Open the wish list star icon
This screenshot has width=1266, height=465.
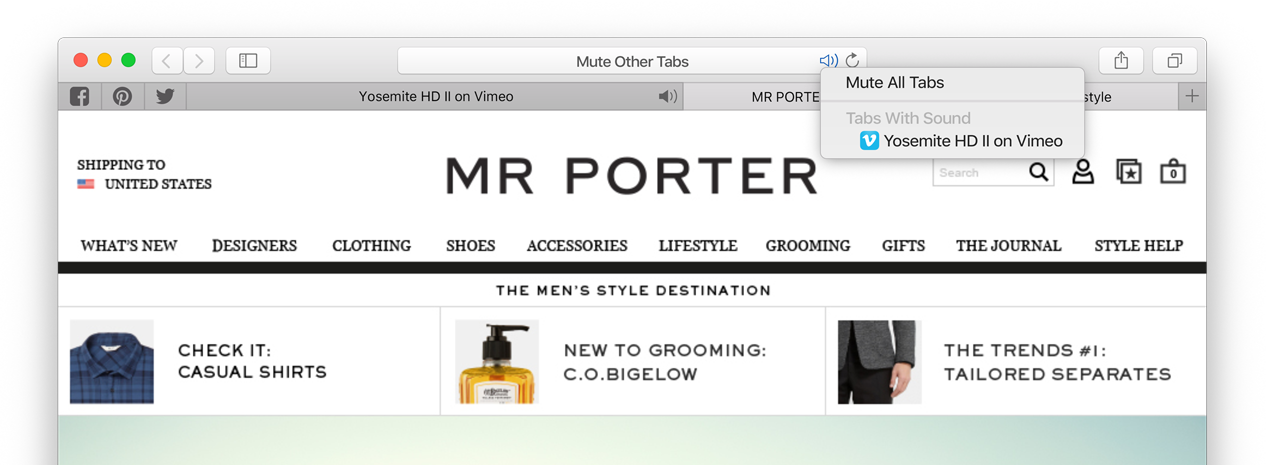click(x=1129, y=172)
